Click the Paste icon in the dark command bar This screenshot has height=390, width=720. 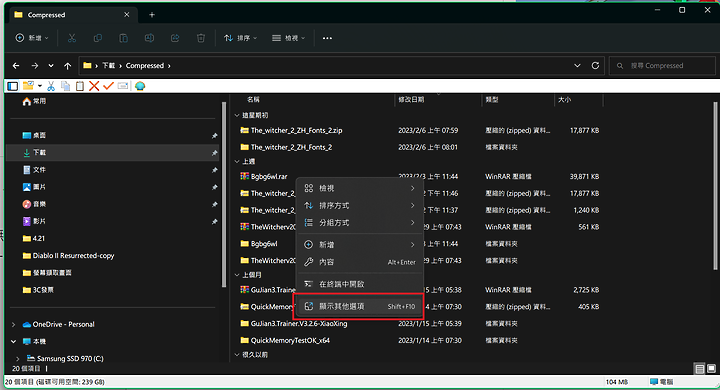(x=124, y=38)
